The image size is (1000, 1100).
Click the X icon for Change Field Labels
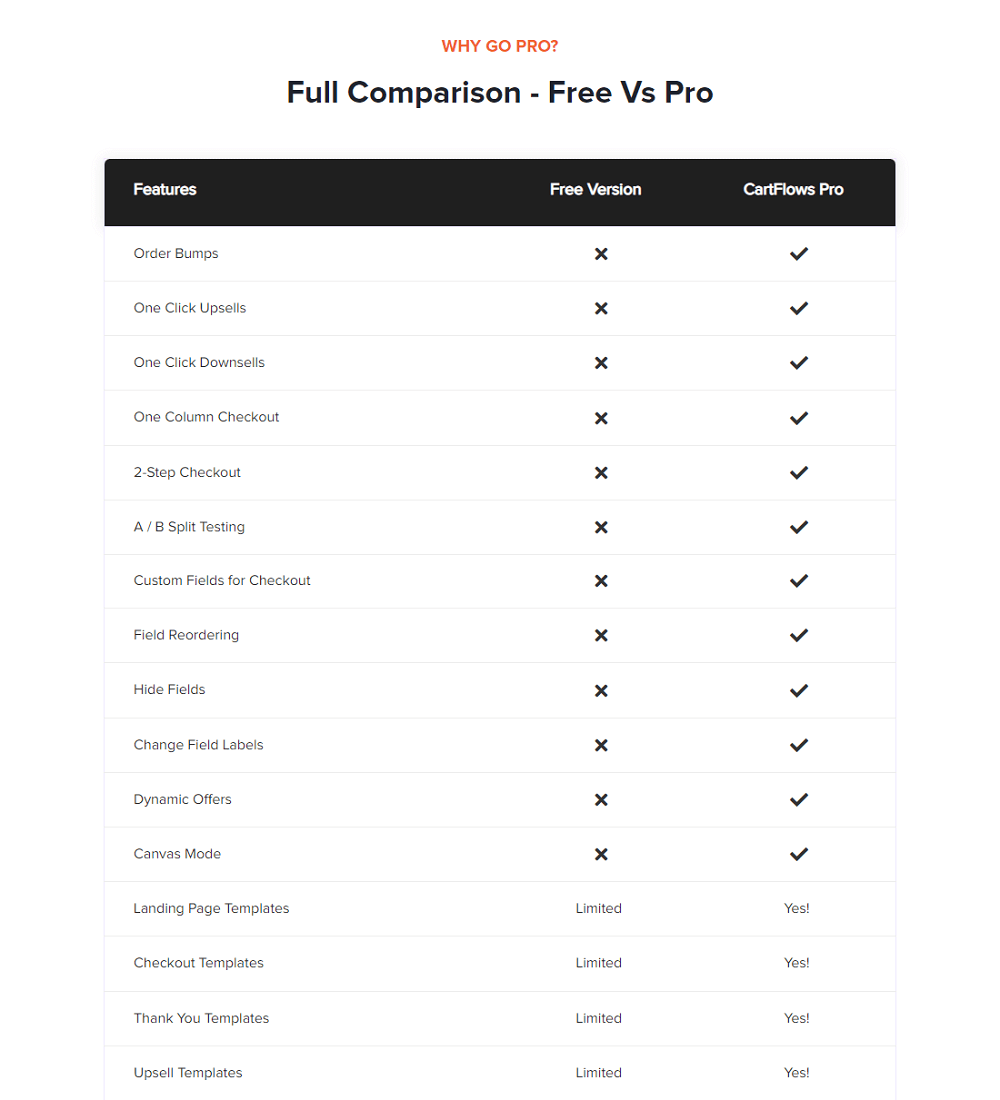click(x=601, y=746)
